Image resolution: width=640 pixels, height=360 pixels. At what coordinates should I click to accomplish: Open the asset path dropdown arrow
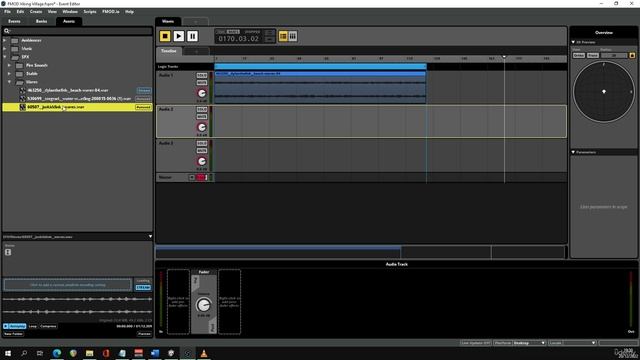click(x=150, y=237)
